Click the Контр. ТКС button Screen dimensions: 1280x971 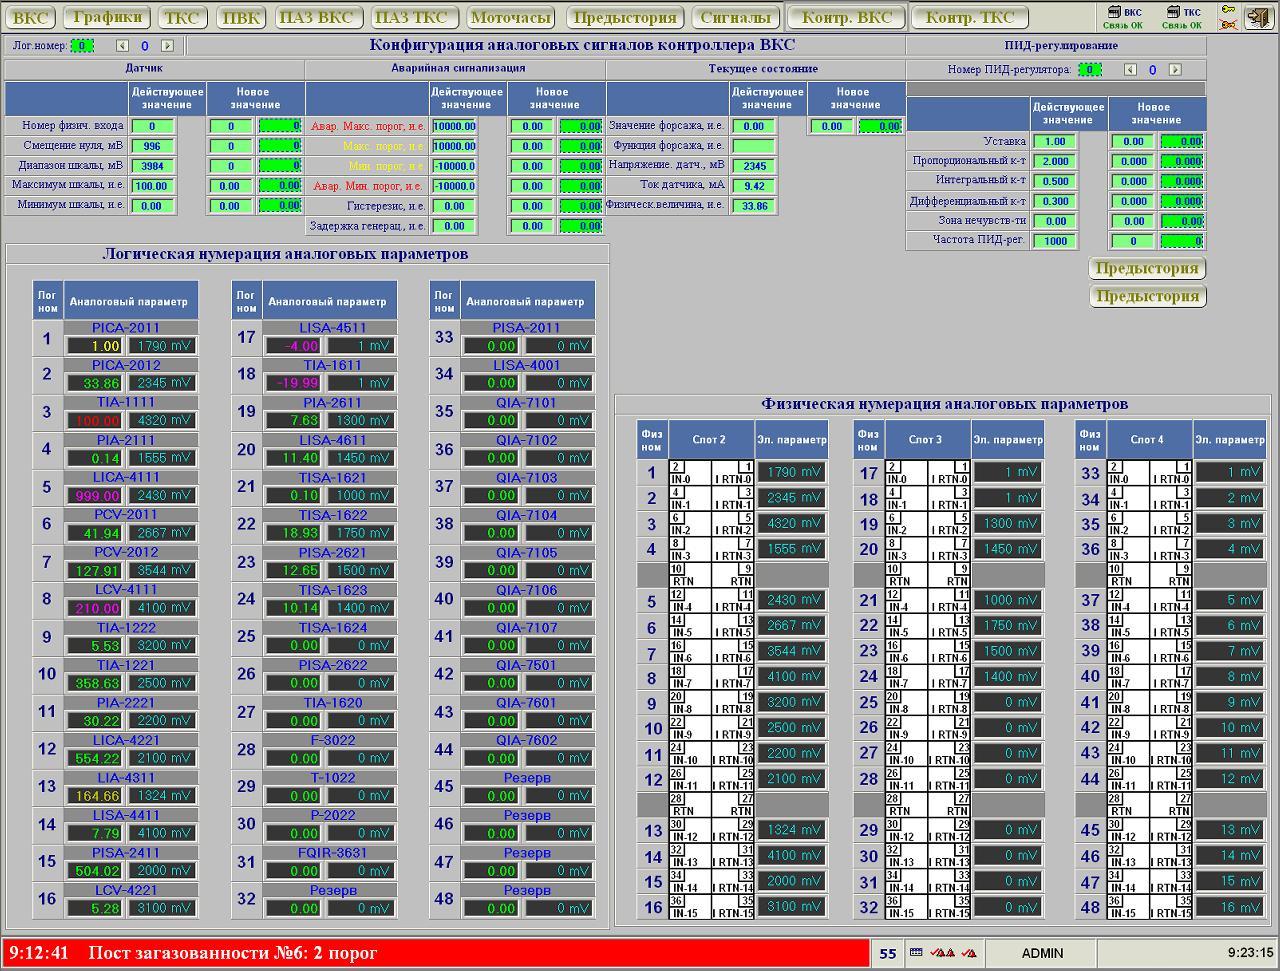point(969,17)
